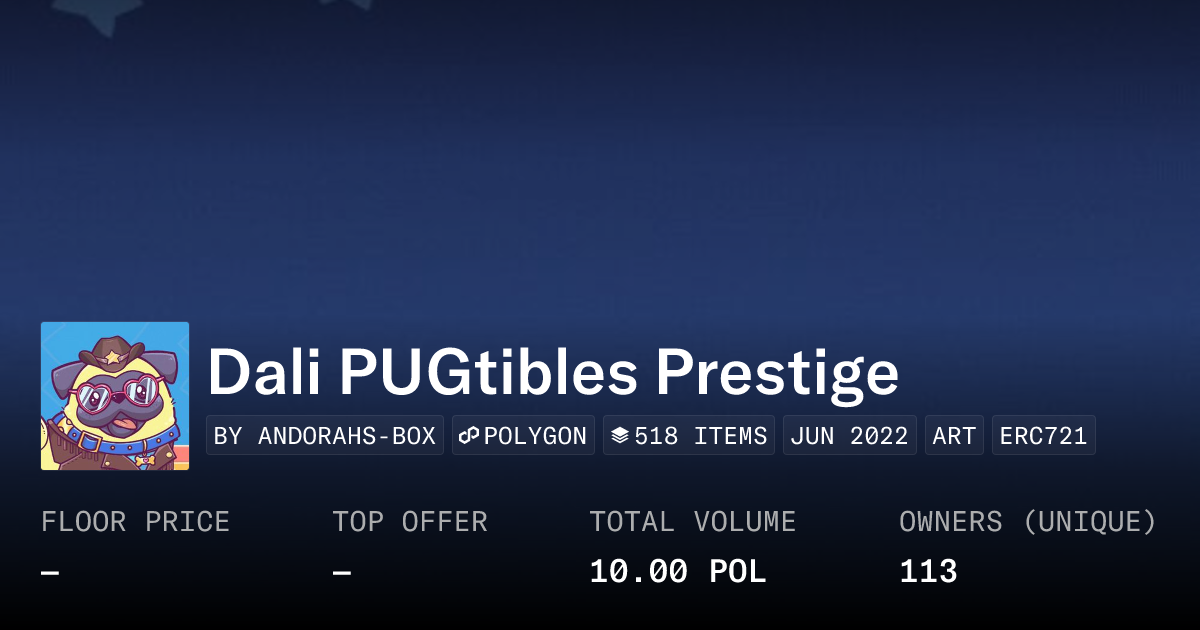Open the Dali PUGtibles Prestige title
This screenshot has width=1200, height=630.
[x=553, y=373]
